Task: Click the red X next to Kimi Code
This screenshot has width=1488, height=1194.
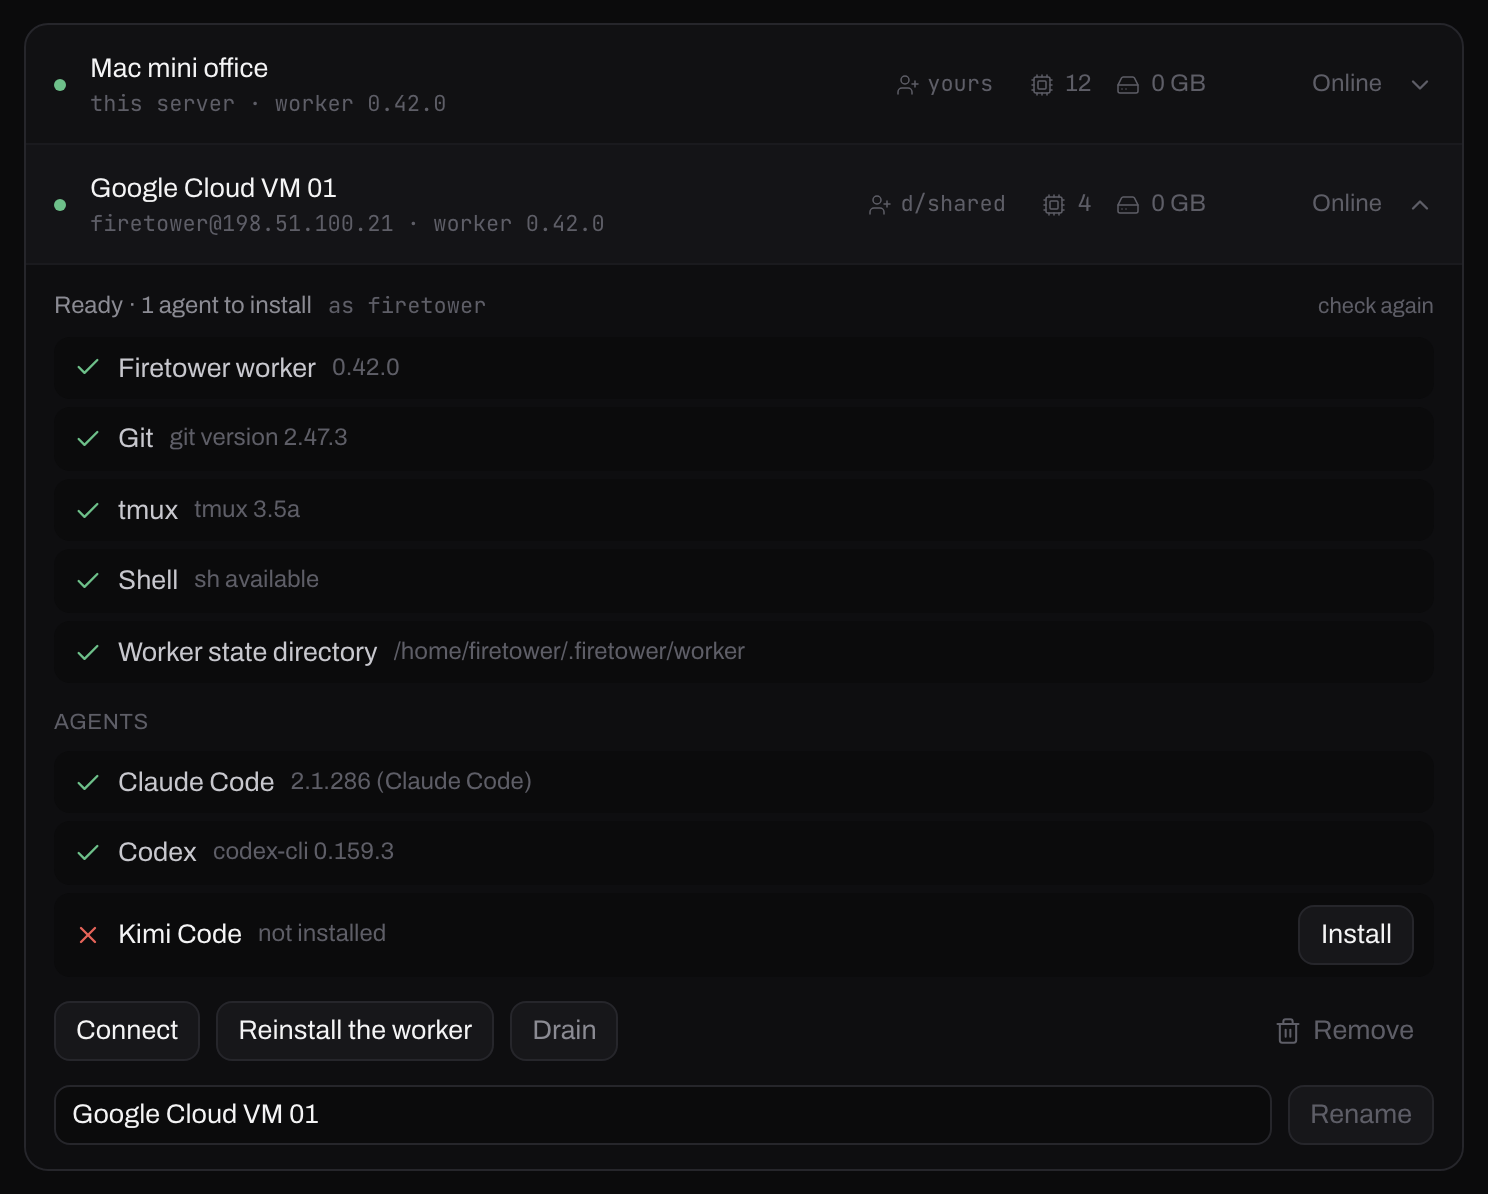Action: click(88, 935)
